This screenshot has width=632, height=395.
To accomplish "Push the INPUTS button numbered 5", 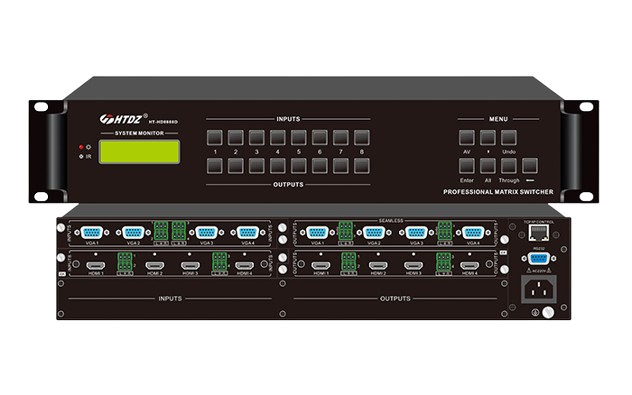I will [299, 138].
